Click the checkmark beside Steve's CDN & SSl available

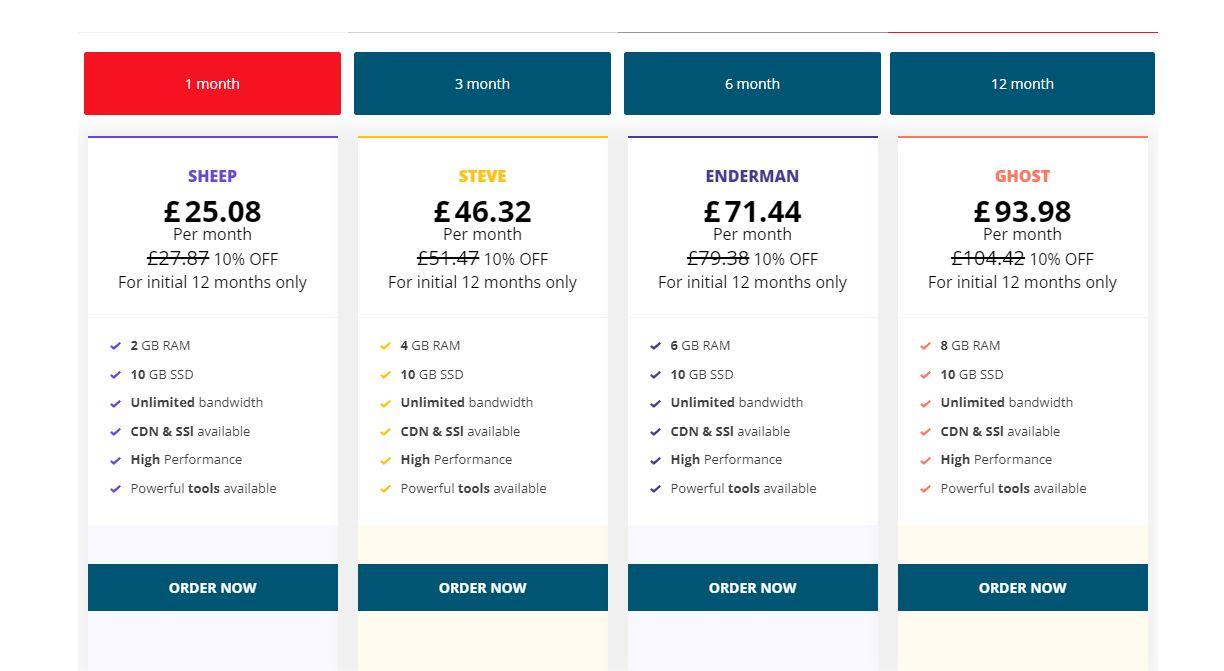click(x=384, y=431)
